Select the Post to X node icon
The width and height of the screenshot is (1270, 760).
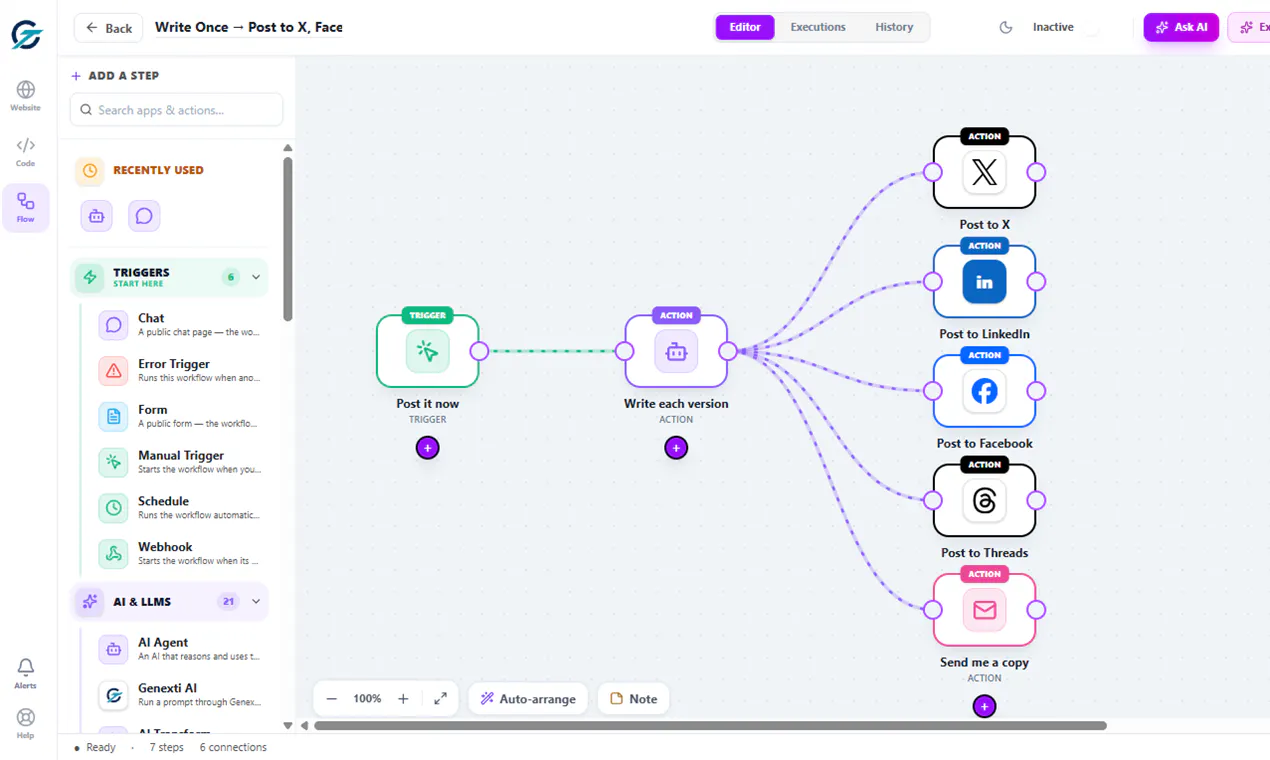pos(984,172)
